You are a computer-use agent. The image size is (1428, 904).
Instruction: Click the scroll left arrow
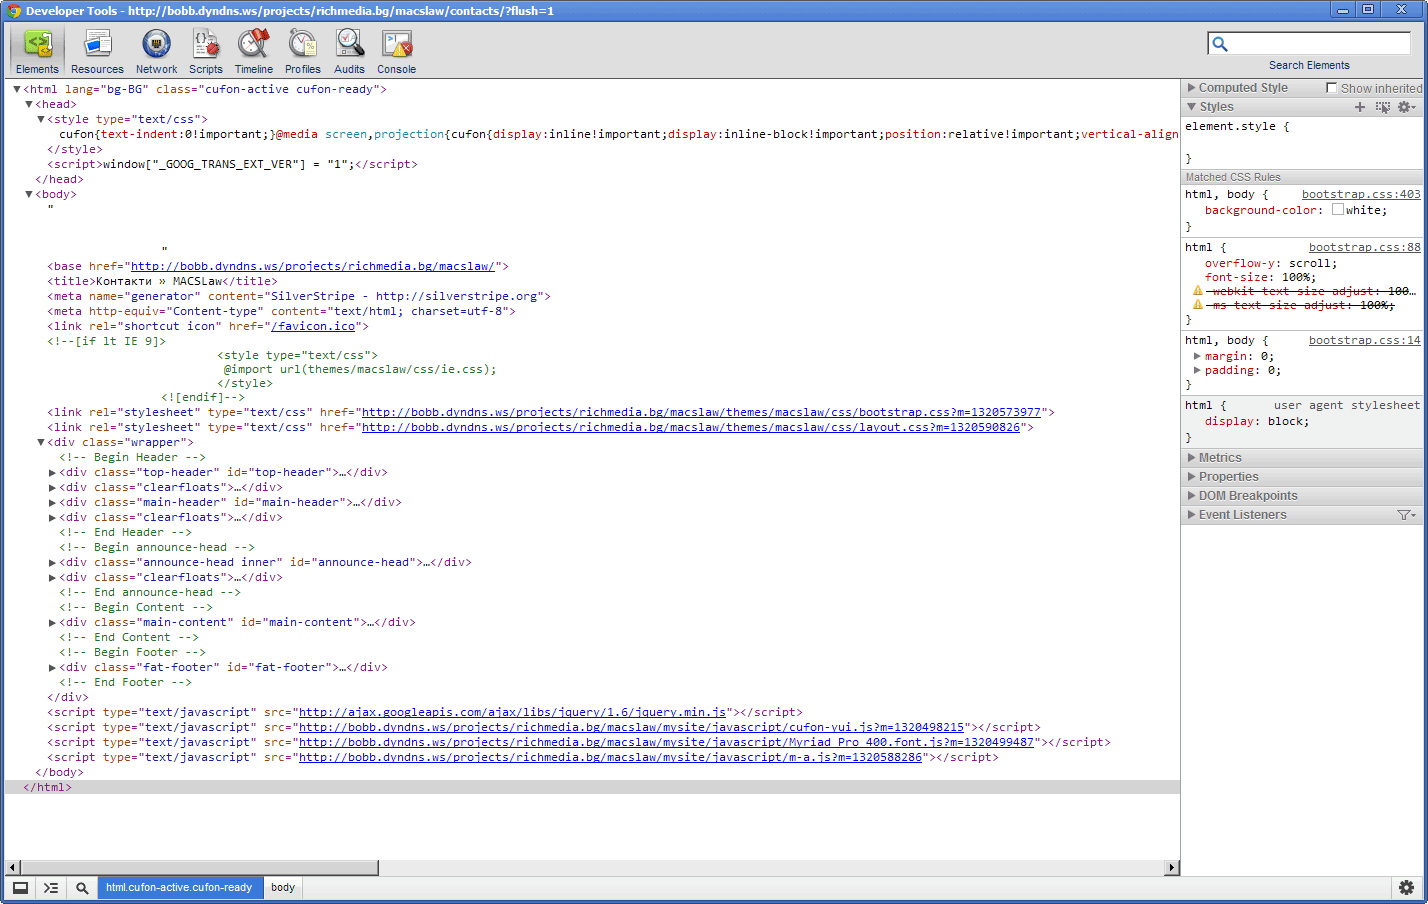pyautogui.click(x=12, y=868)
